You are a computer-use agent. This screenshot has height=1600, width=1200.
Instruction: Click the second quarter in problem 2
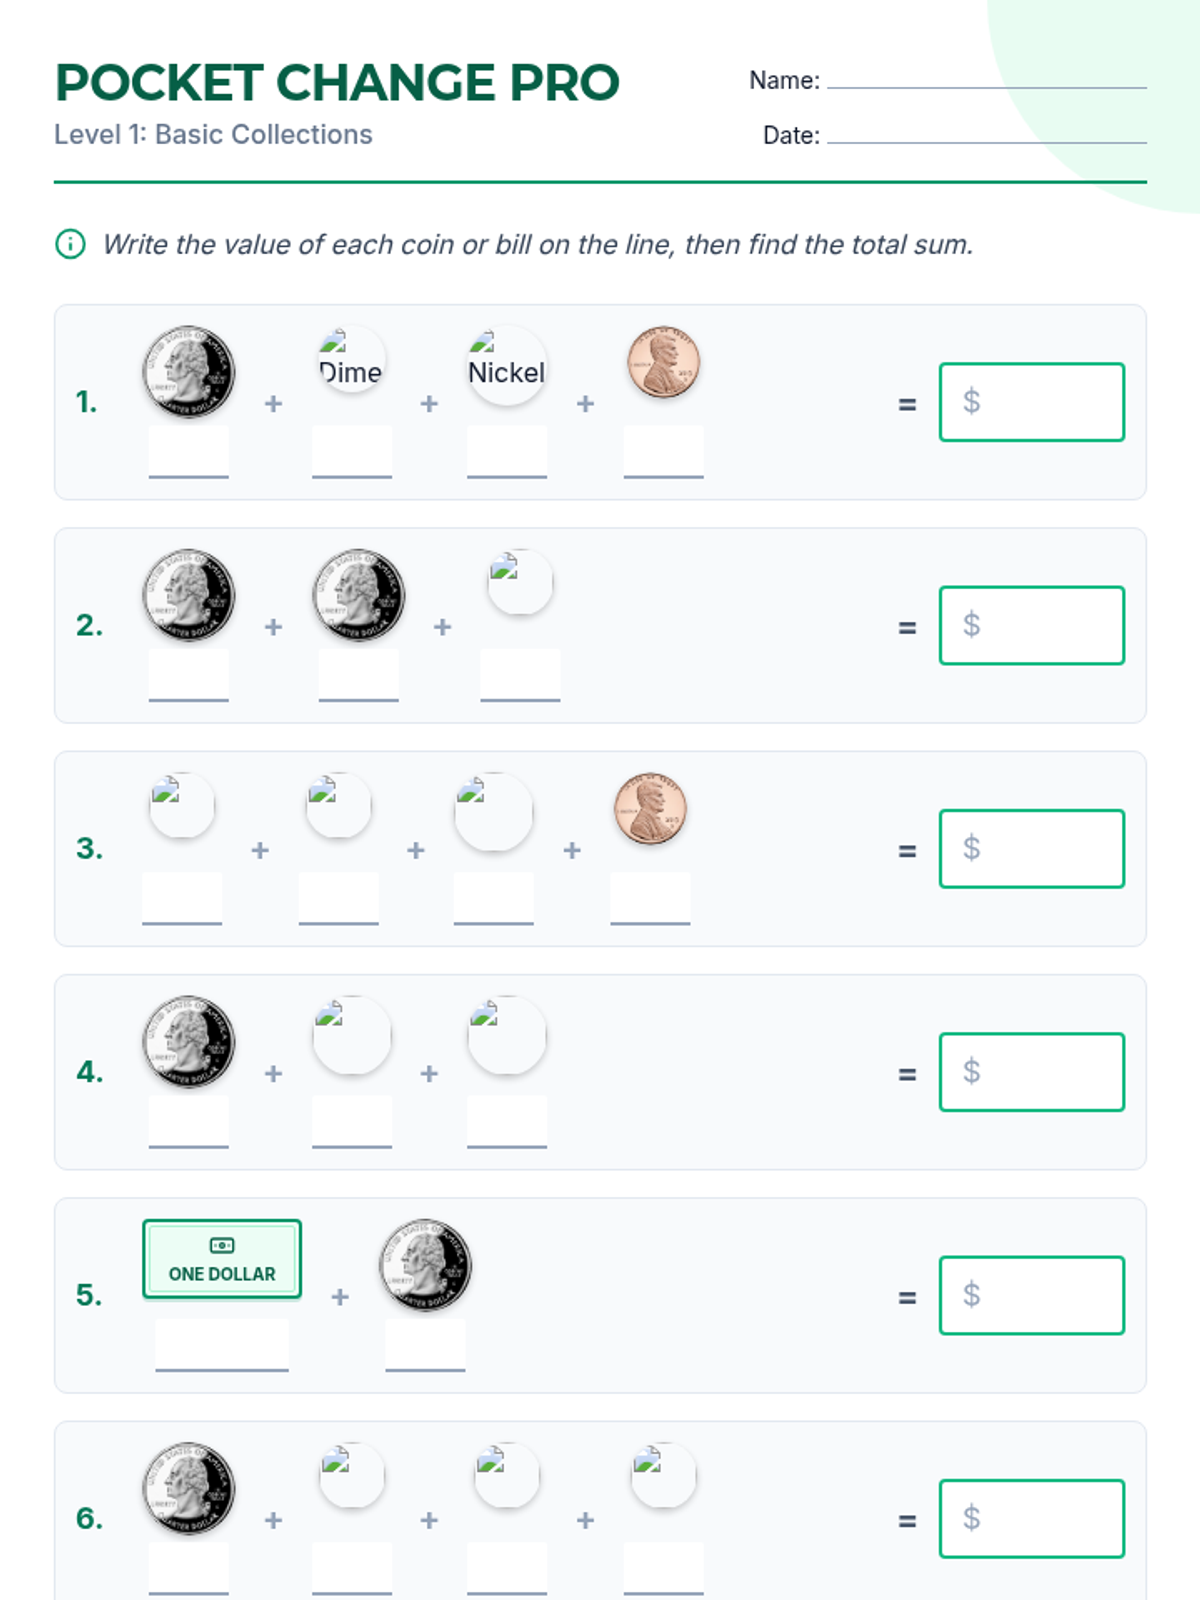pos(358,595)
